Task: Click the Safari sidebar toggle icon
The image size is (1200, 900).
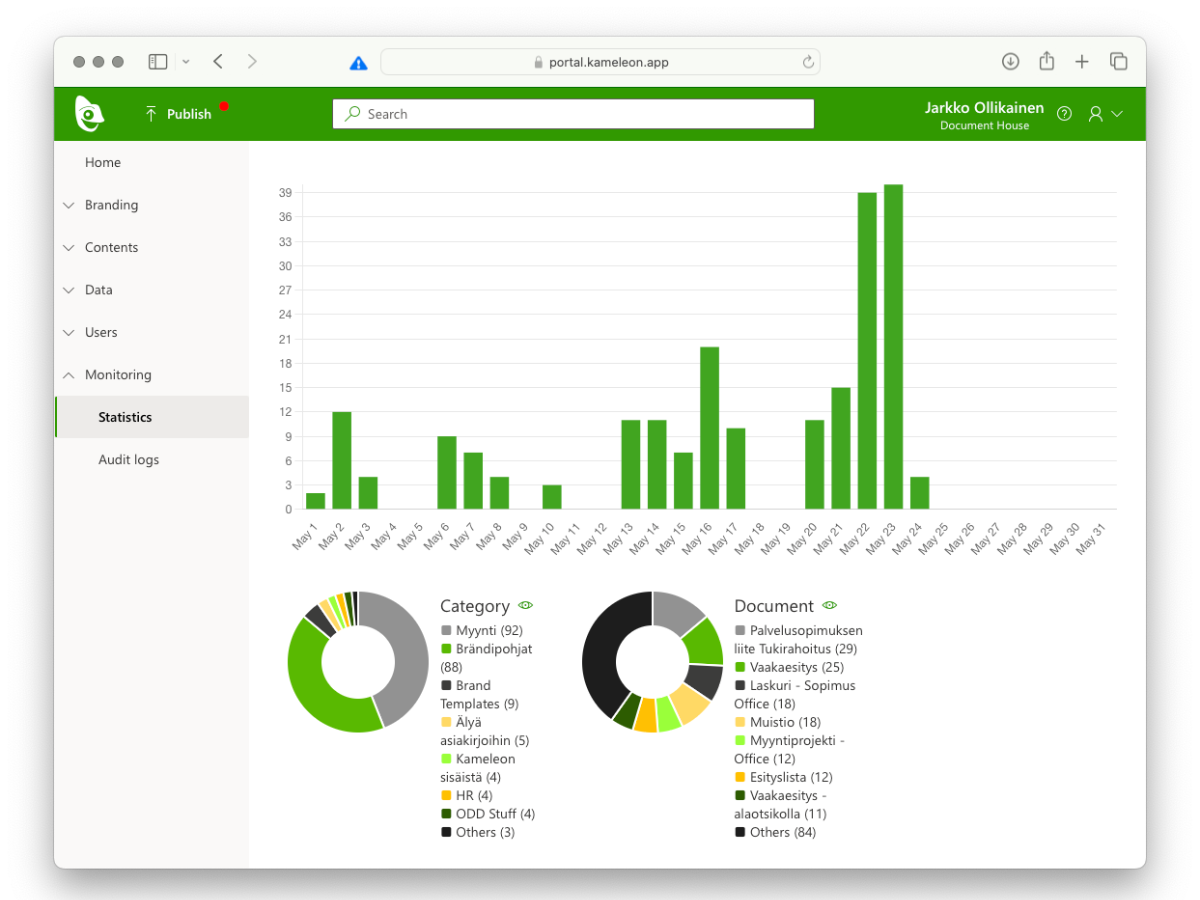Action: click(x=158, y=62)
